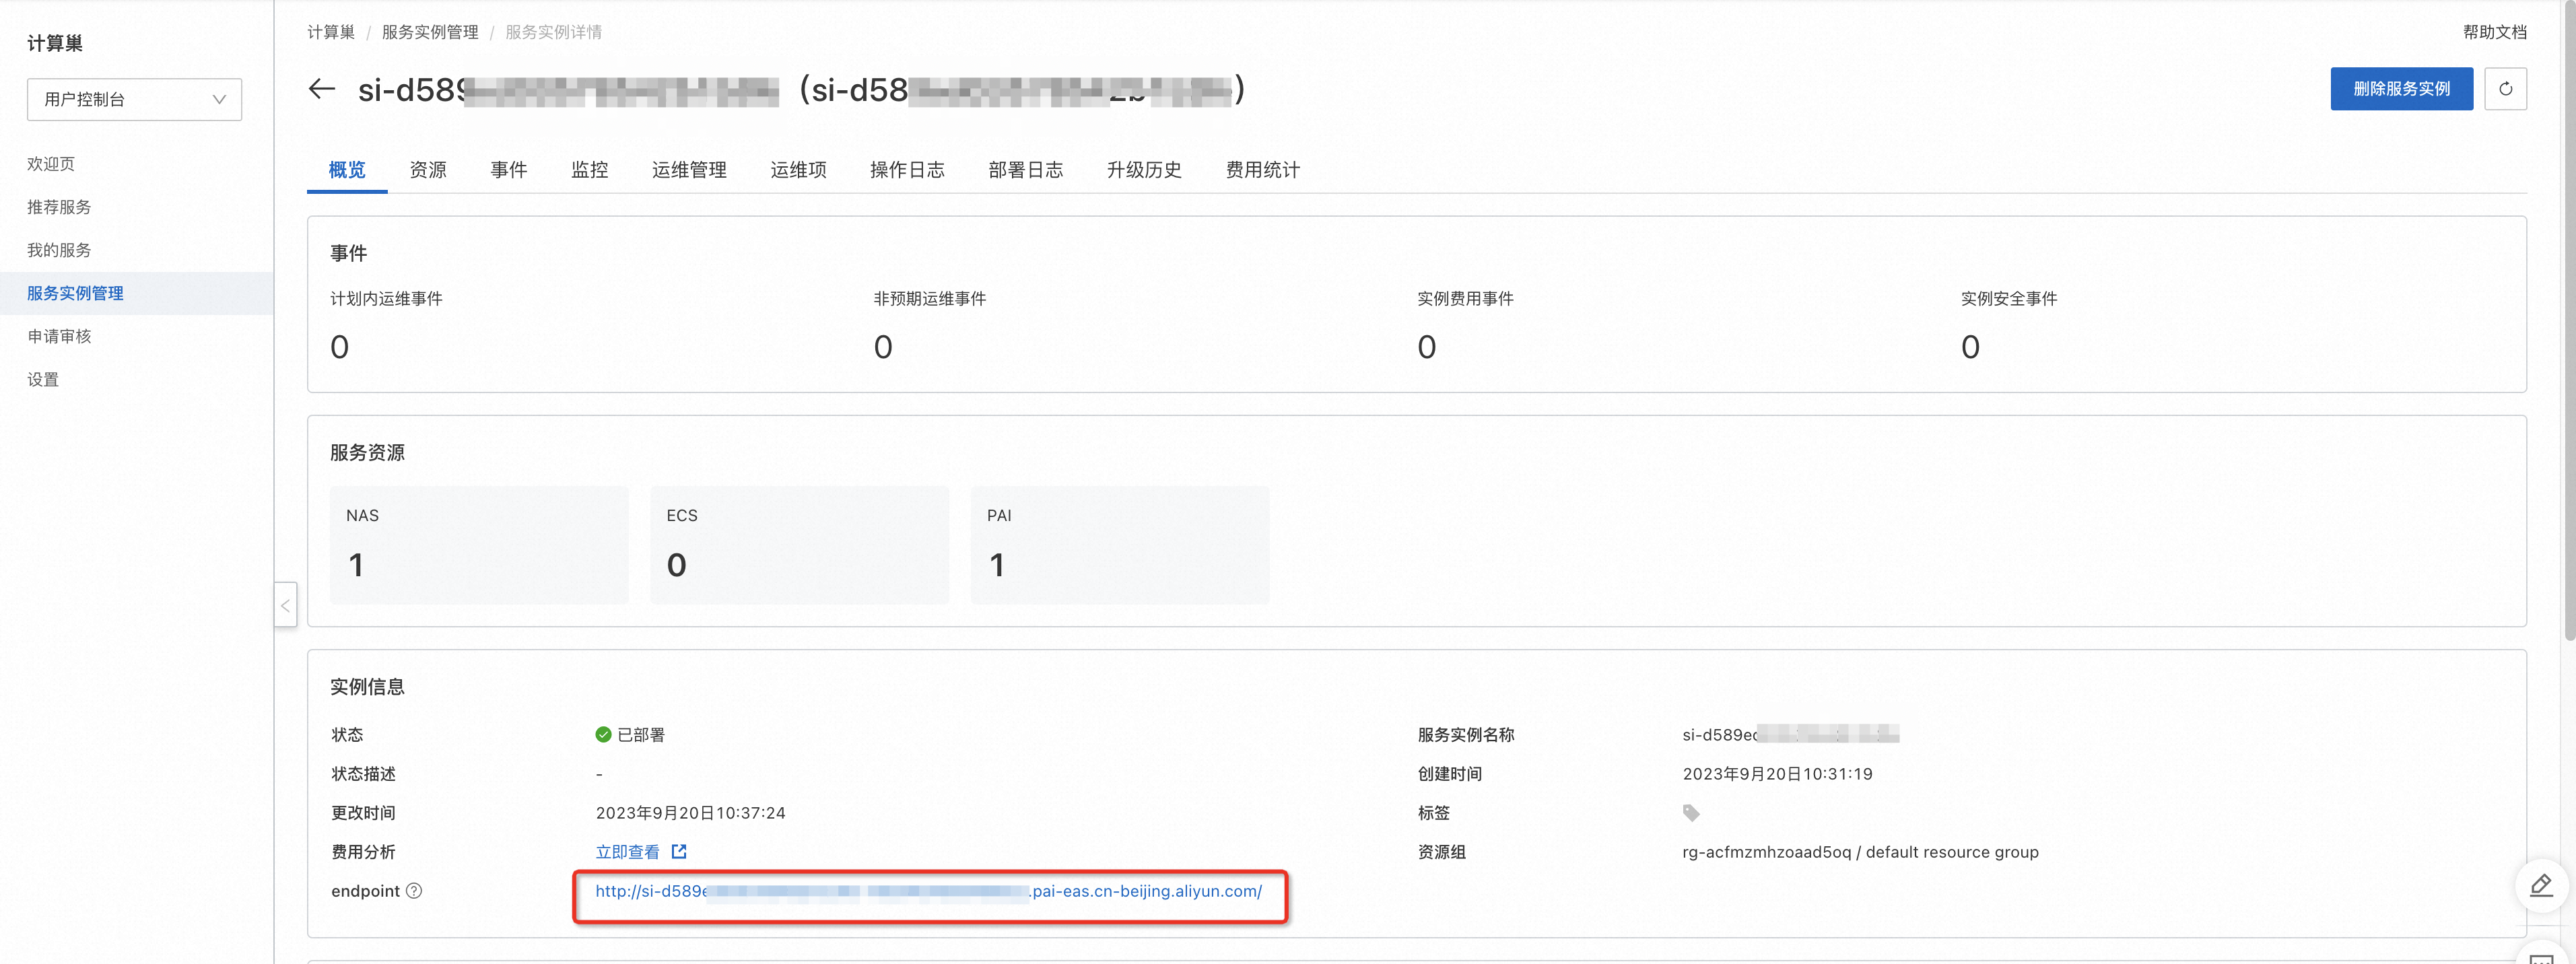2576x964 pixels.
Task: Switch to the 事件 tab
Action: tap(508, 170)
